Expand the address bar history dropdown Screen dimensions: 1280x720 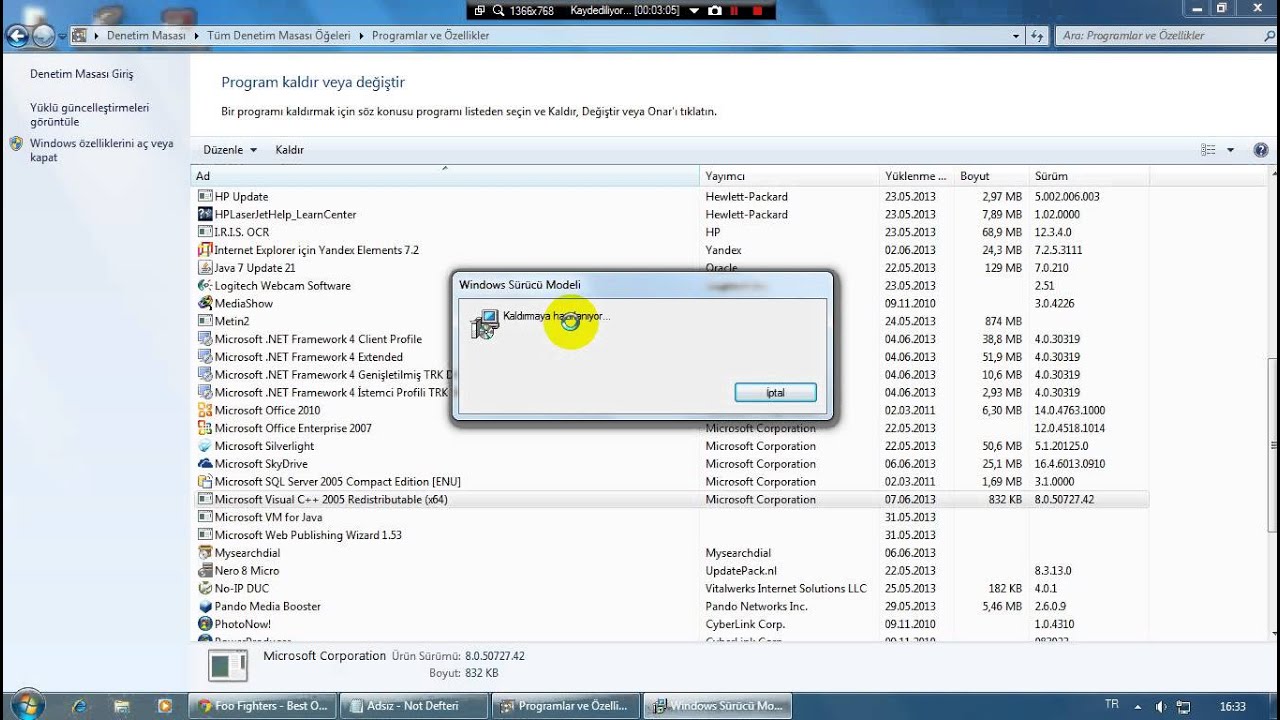point(1016,35)
